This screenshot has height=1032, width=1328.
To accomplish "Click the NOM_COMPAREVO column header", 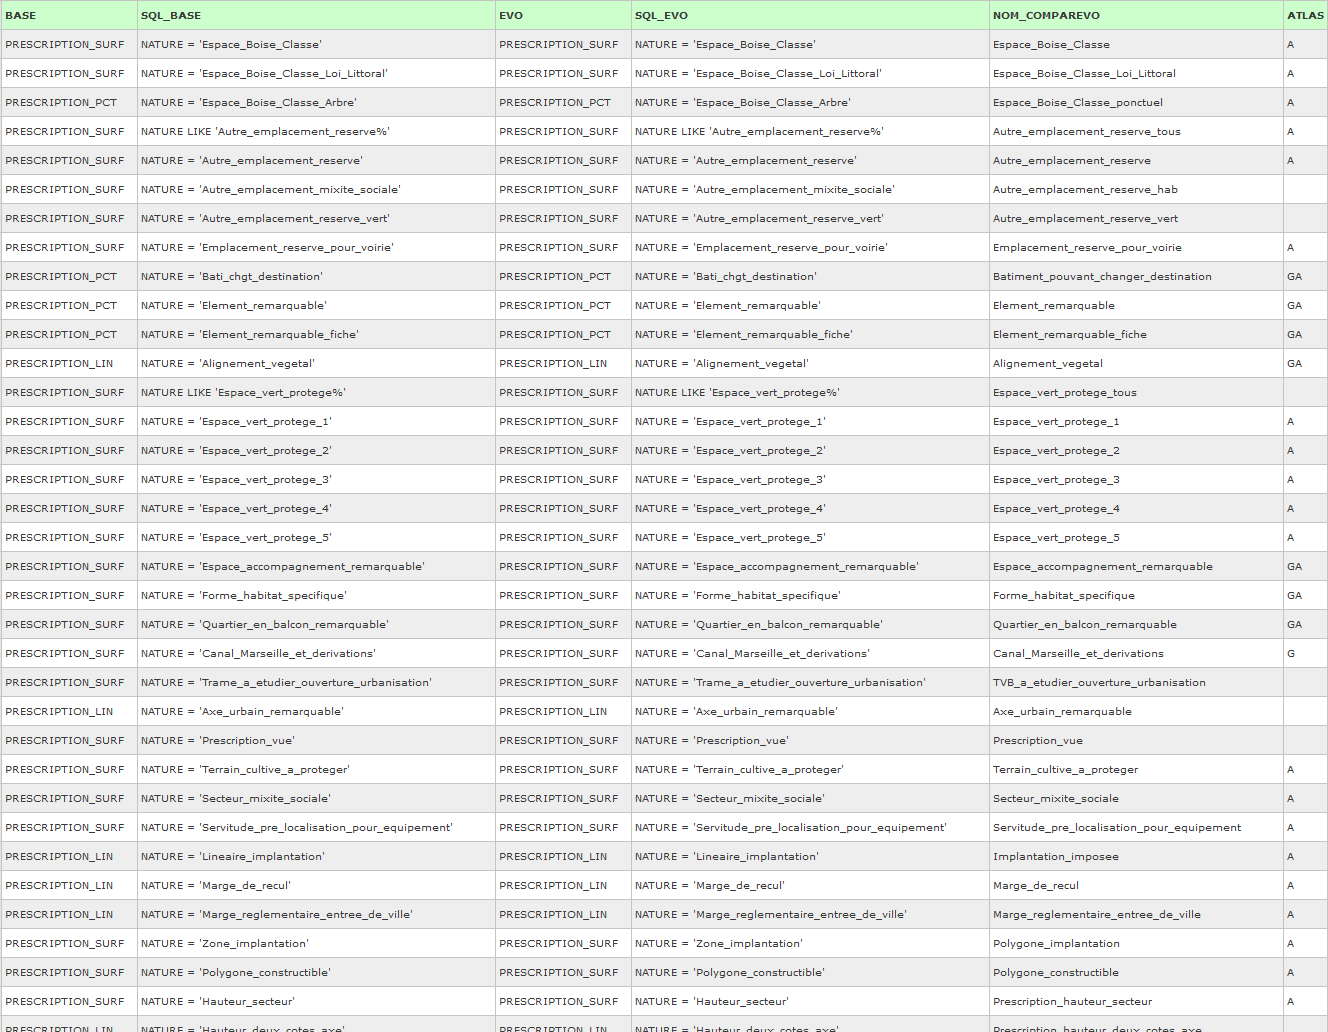I will pos(1046,15).
